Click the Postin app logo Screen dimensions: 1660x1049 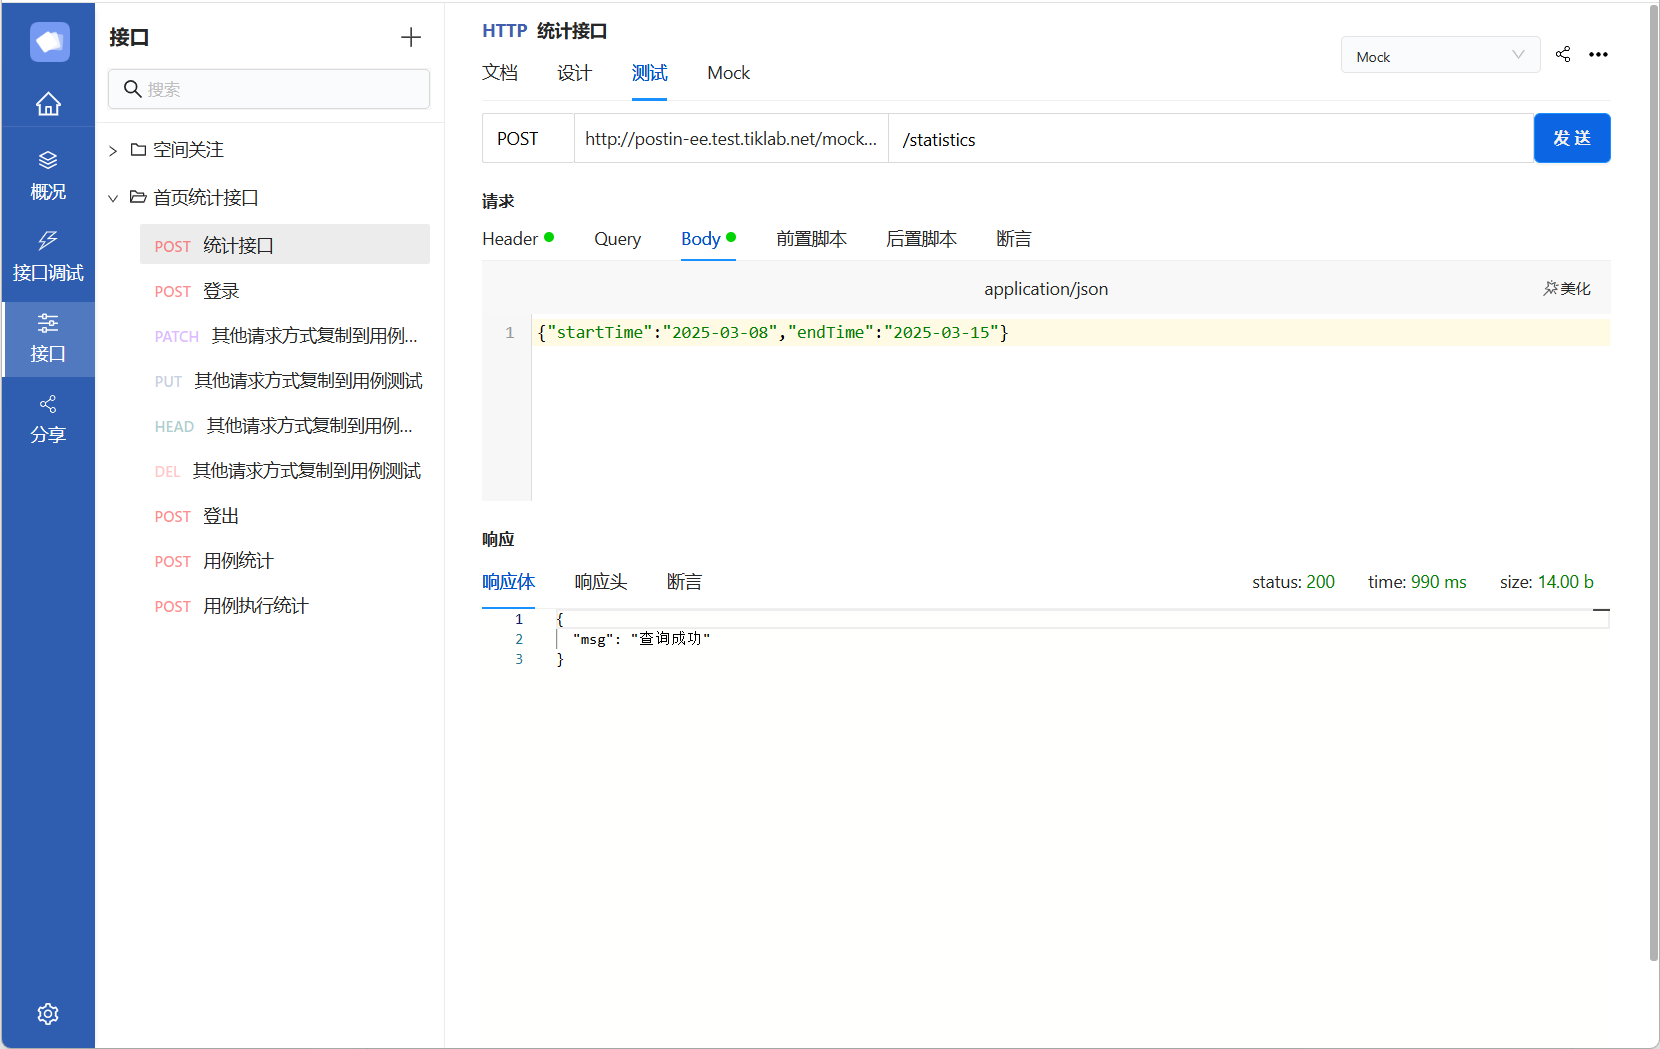tap(49, 42)
